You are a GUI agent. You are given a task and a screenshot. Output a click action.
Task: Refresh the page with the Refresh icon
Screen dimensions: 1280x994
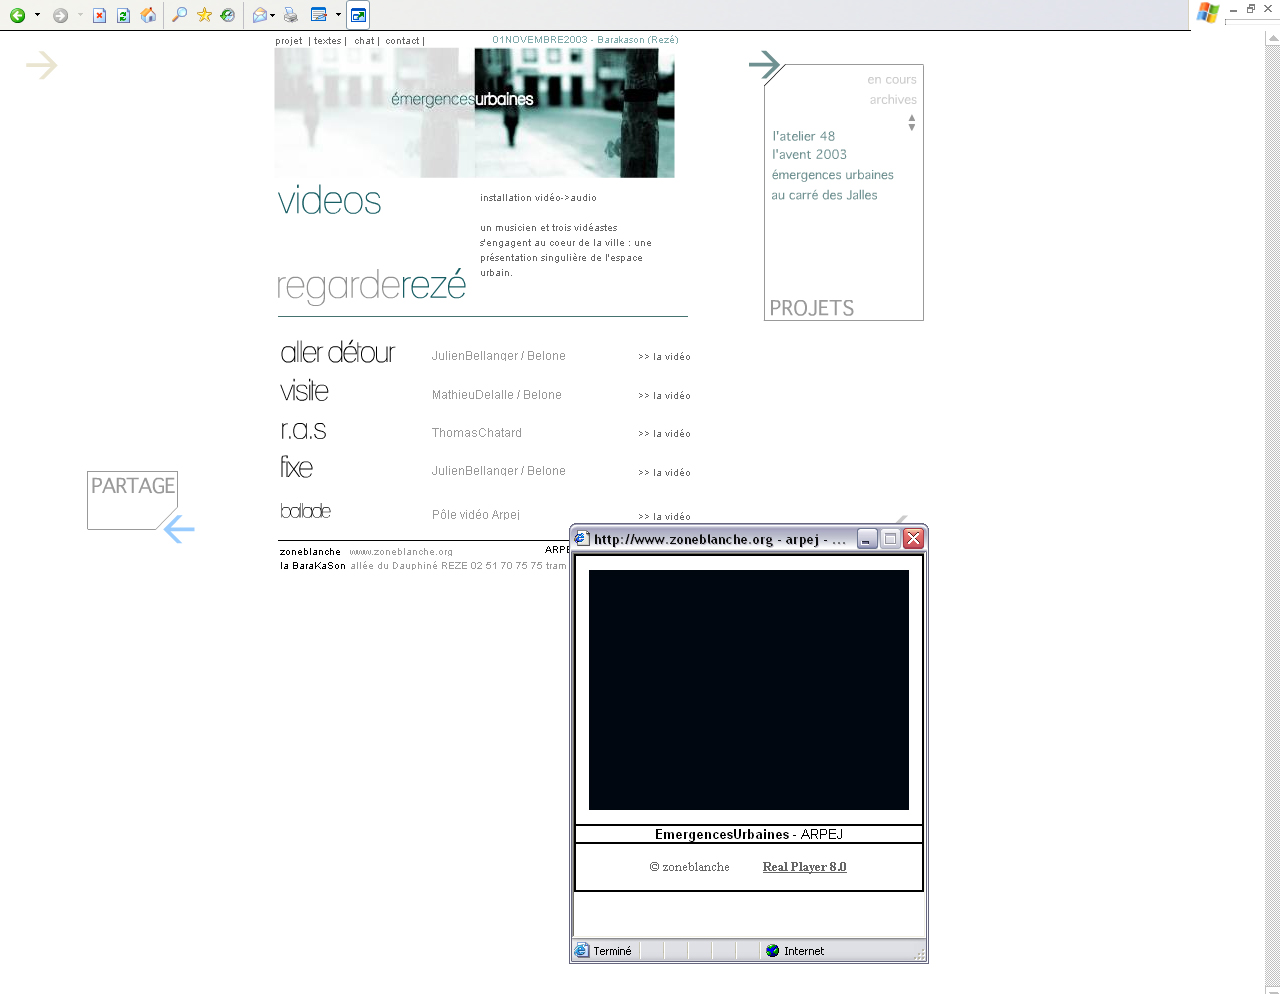pos(123,15)
